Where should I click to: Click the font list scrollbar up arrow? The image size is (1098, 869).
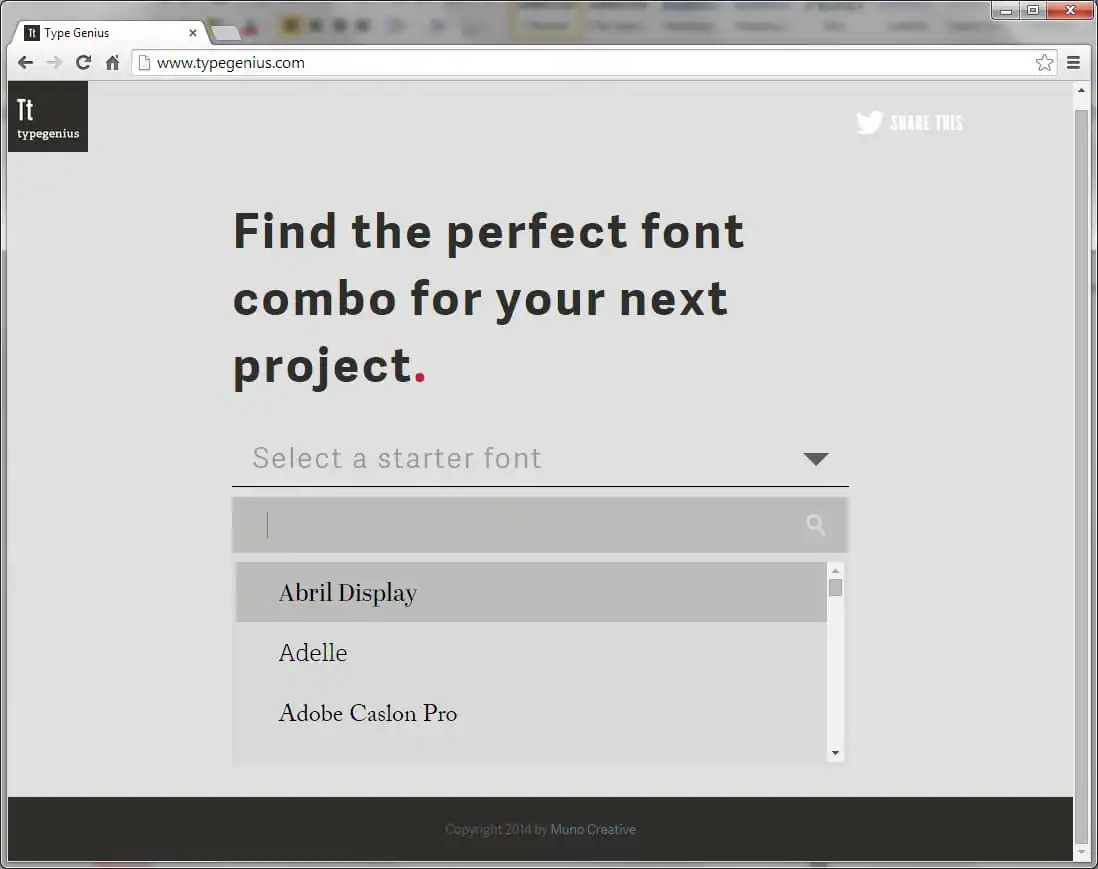pyautogui.click(x=835, y=571)
